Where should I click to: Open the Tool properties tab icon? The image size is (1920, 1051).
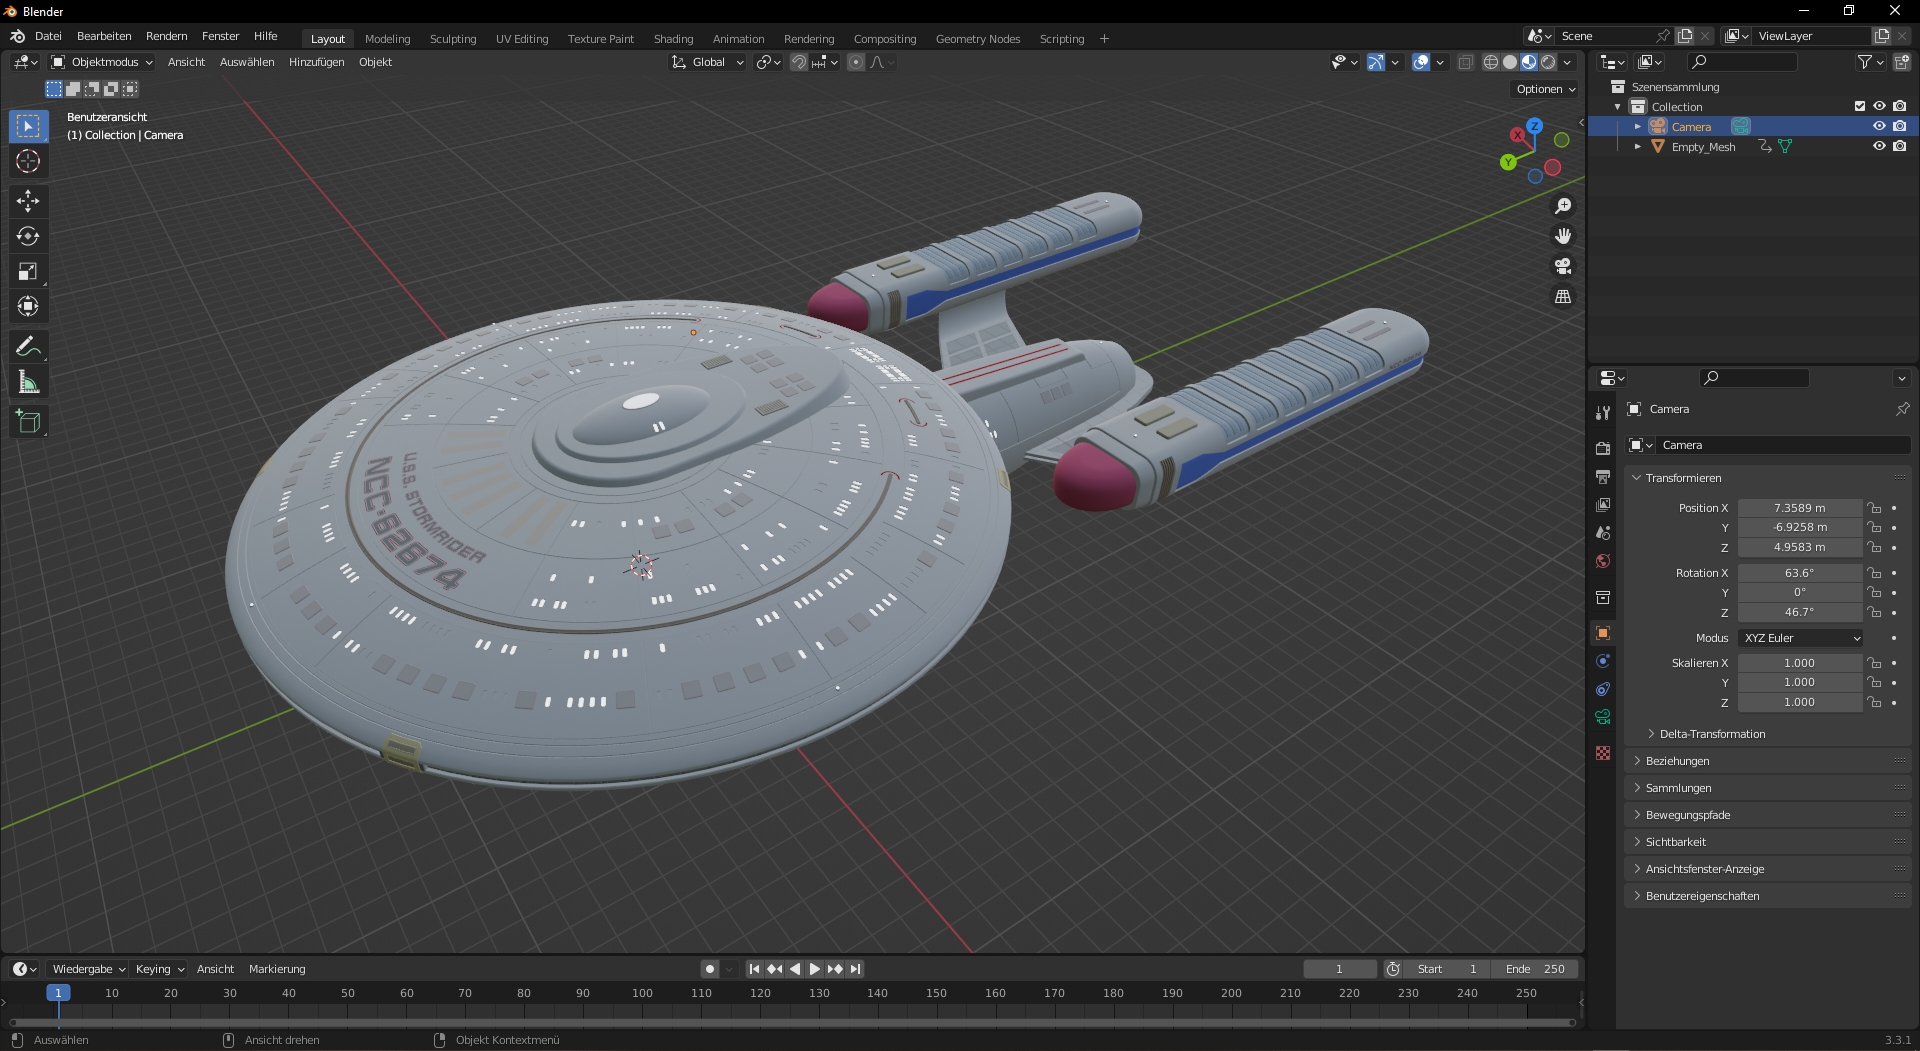[x=1603, y=412]
